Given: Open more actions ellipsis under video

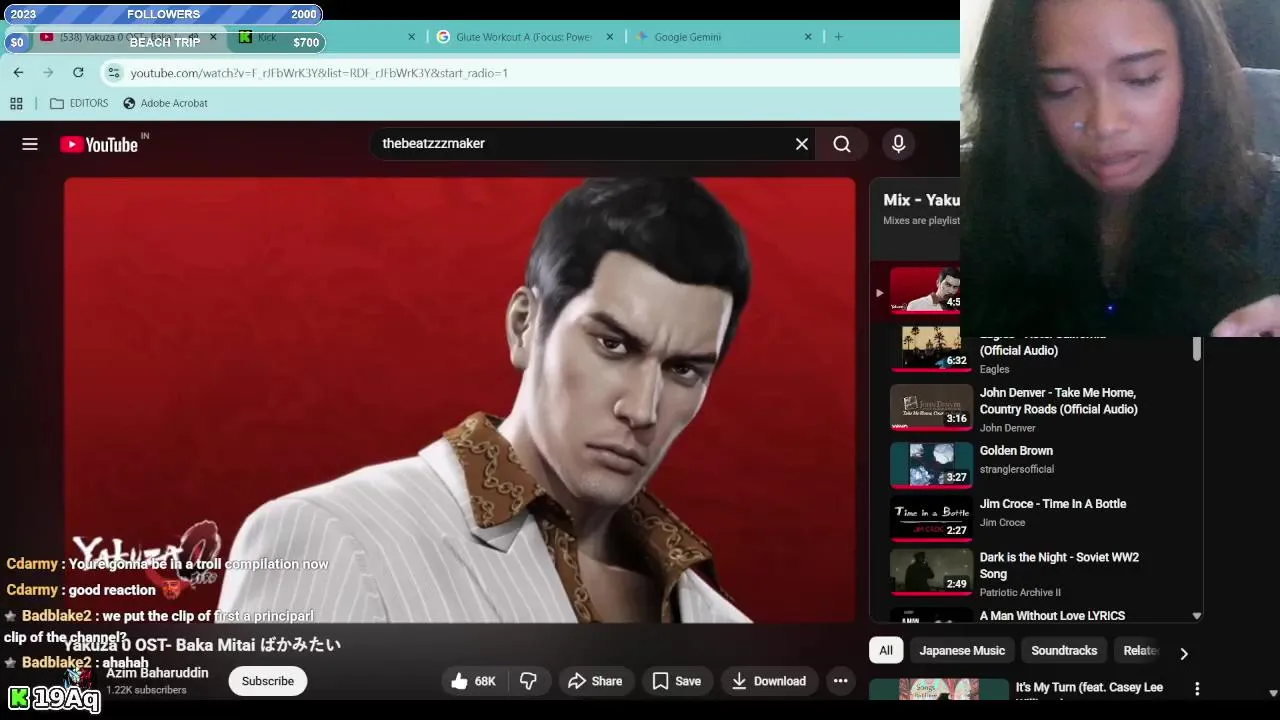Looking at the screenshot, I should (x=841, y=681).
